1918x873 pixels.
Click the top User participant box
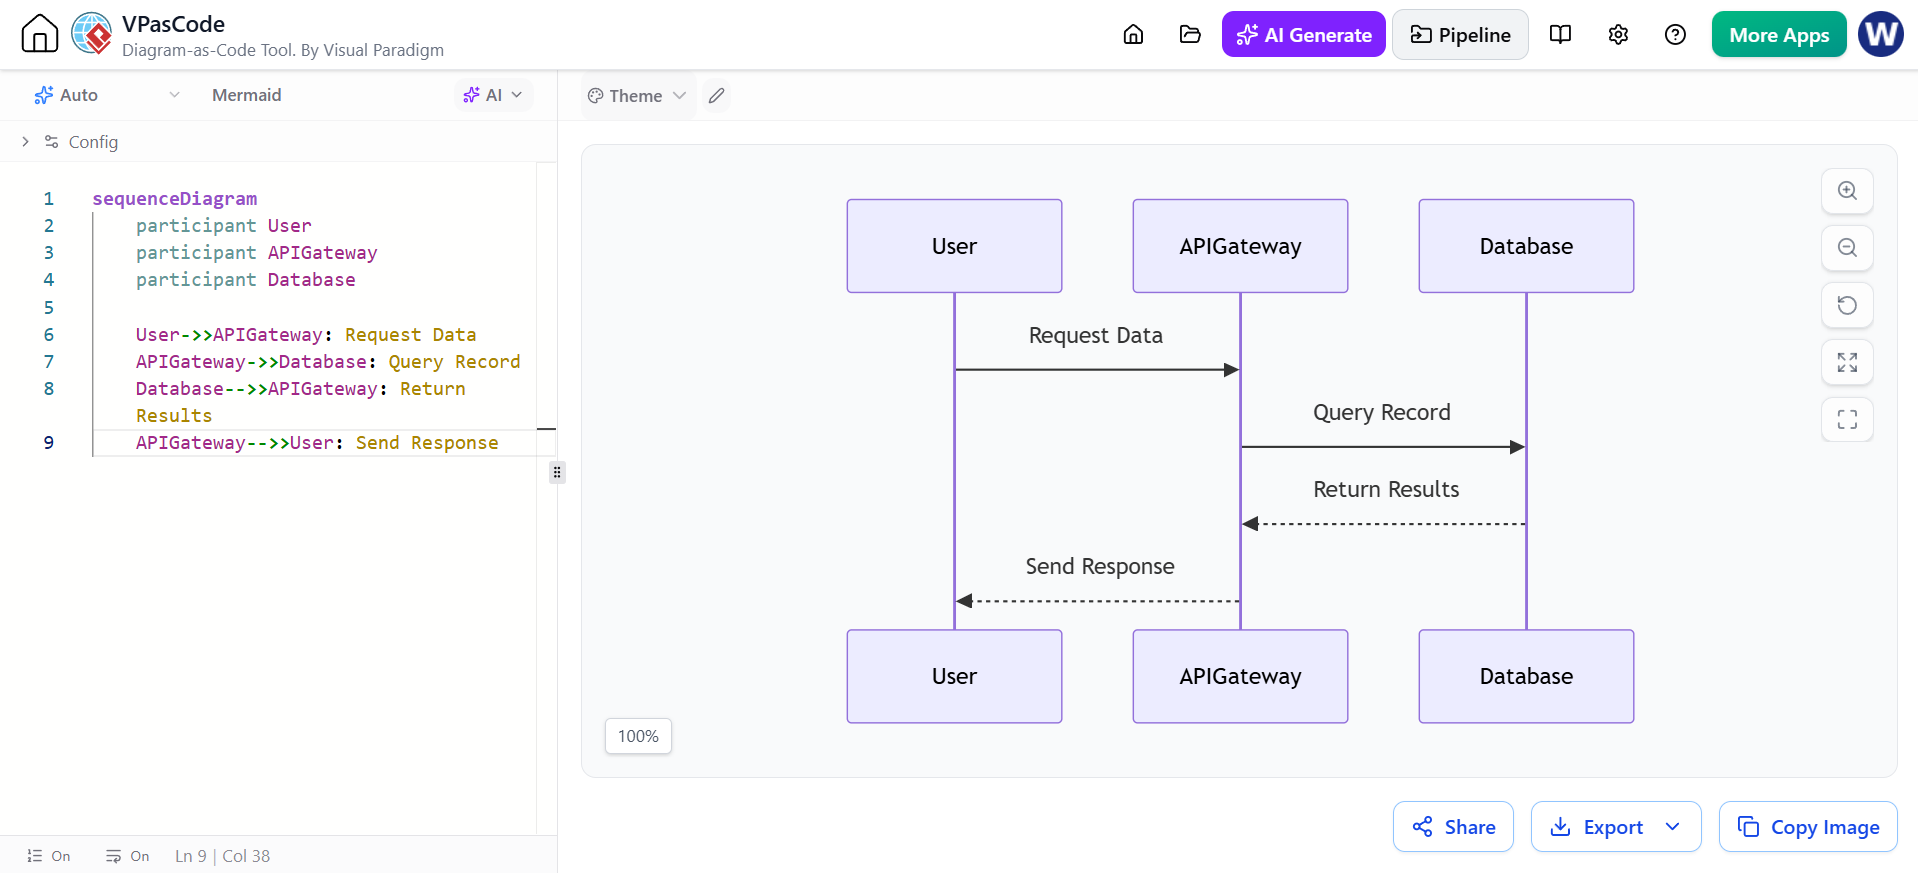(x=954, y=246)
